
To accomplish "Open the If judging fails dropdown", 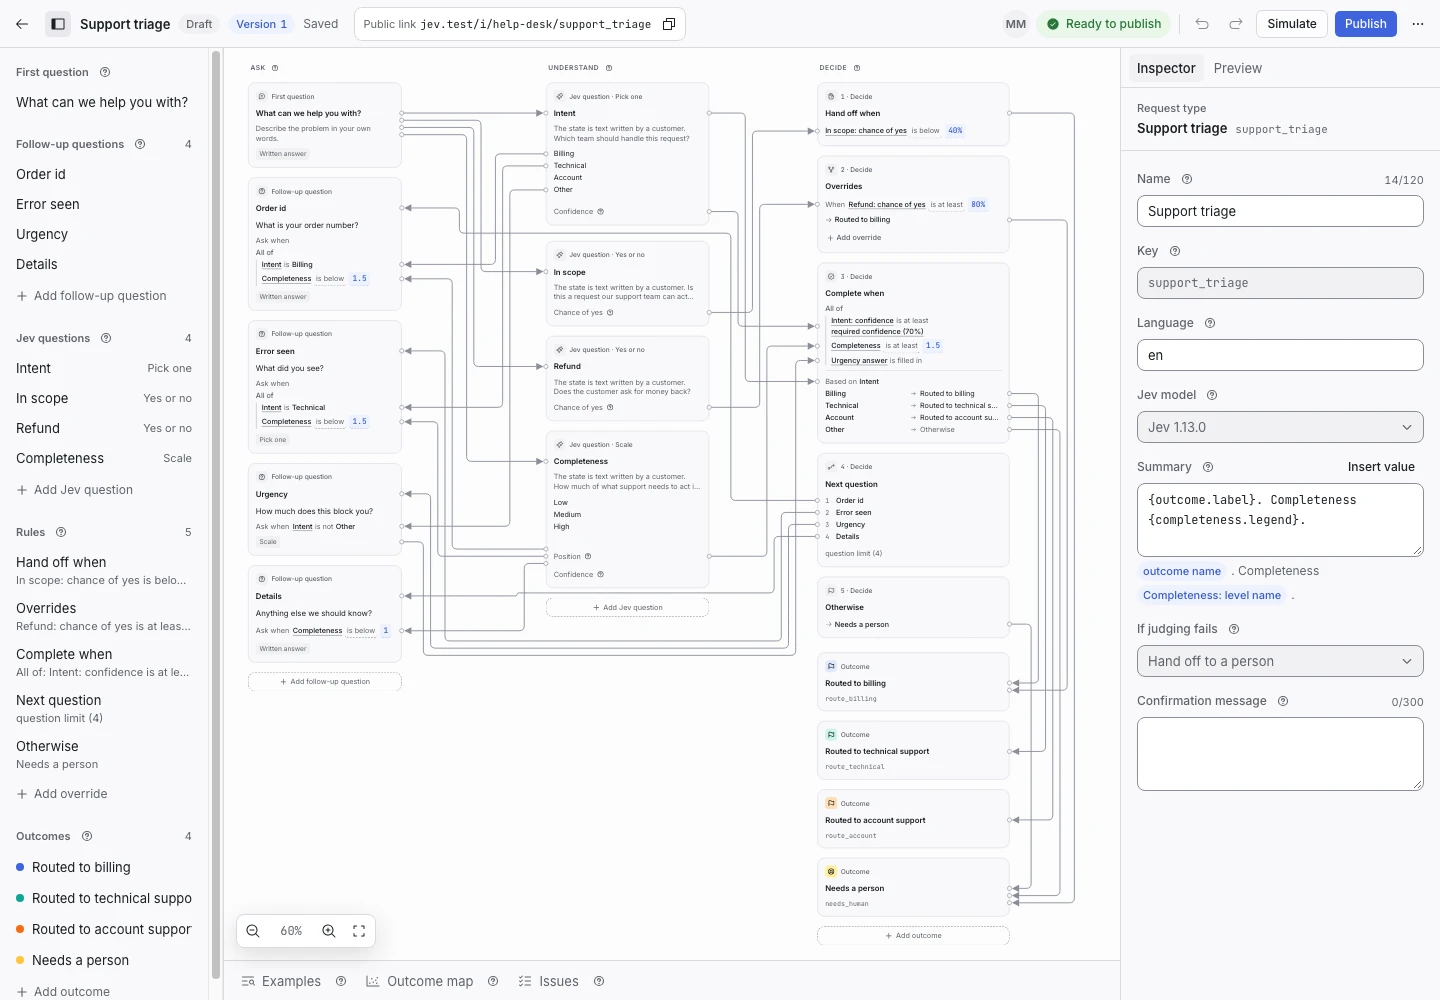I will pyautogui.click(x=1280, y=661).
